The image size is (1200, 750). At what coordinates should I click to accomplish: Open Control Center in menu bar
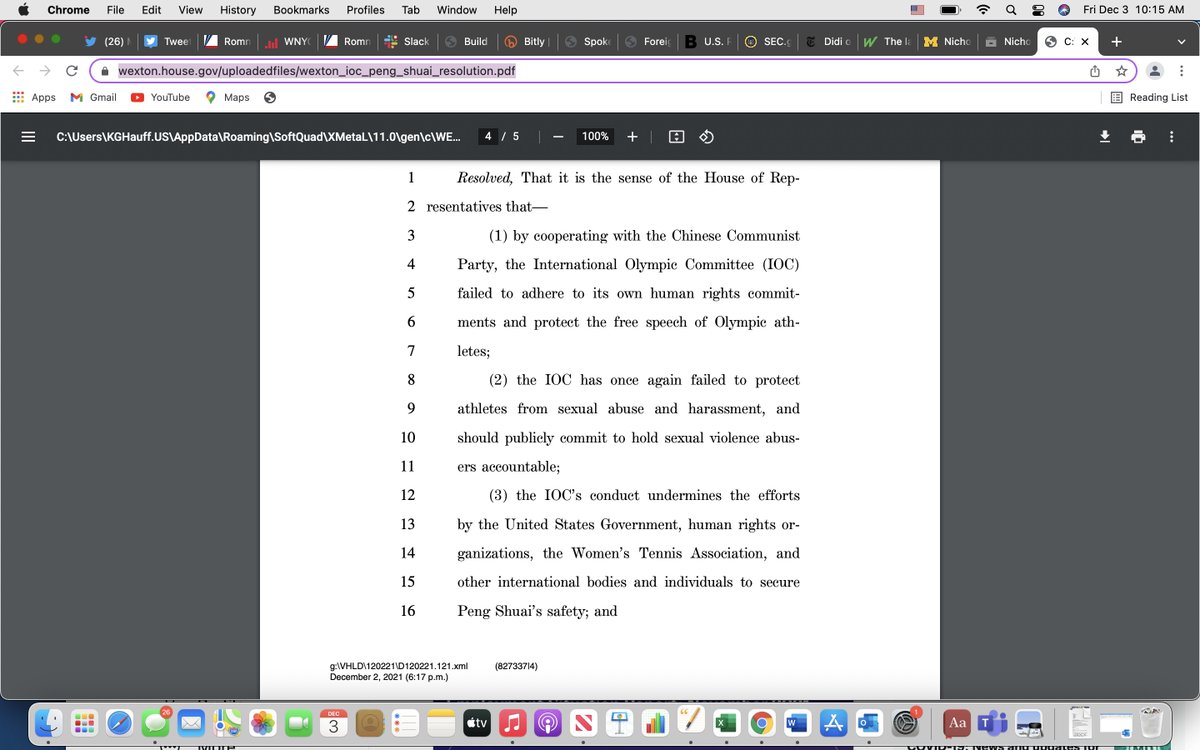(x=1037, y=10)
